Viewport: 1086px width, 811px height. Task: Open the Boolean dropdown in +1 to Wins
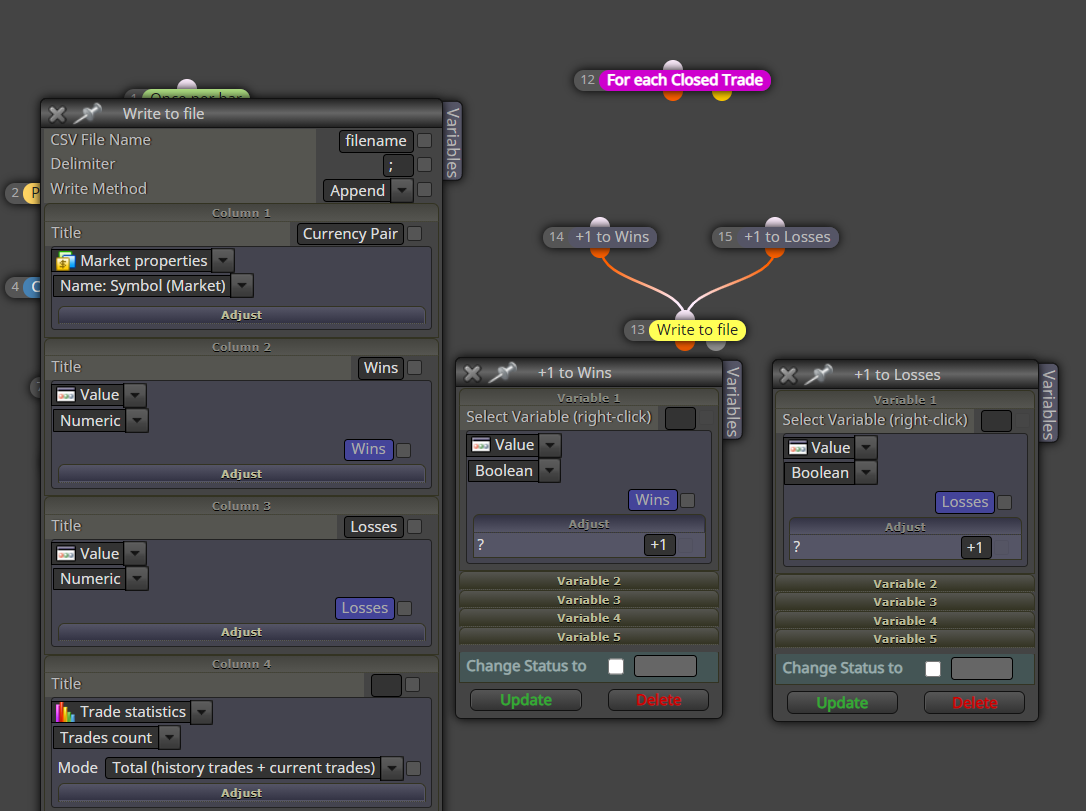coord(549,471)
